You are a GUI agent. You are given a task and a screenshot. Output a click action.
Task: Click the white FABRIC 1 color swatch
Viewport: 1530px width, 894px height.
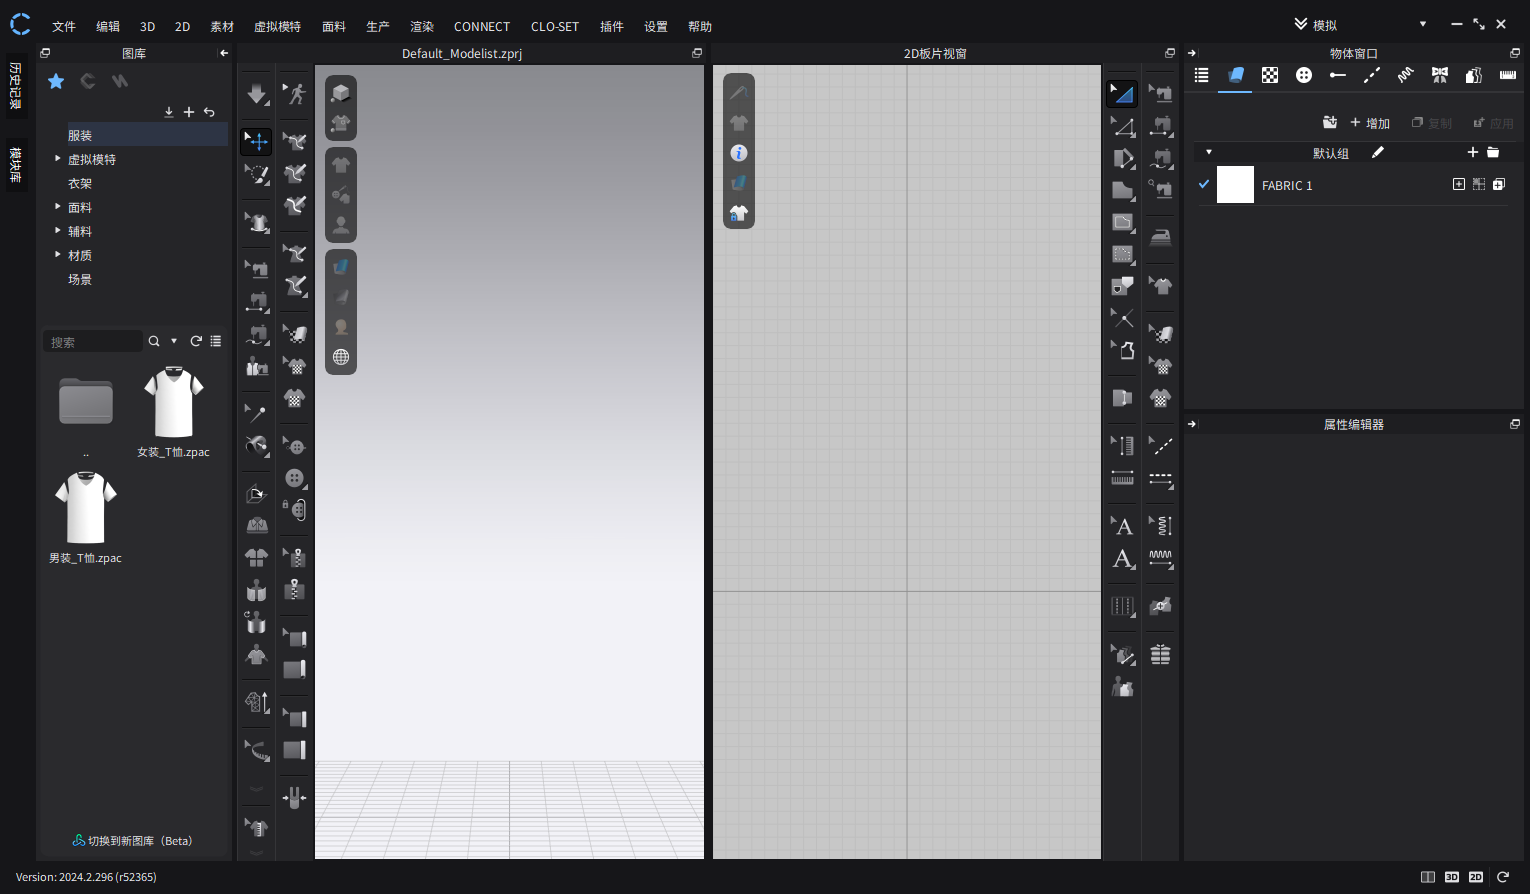pyautogui.click(x=1235, y=185)
